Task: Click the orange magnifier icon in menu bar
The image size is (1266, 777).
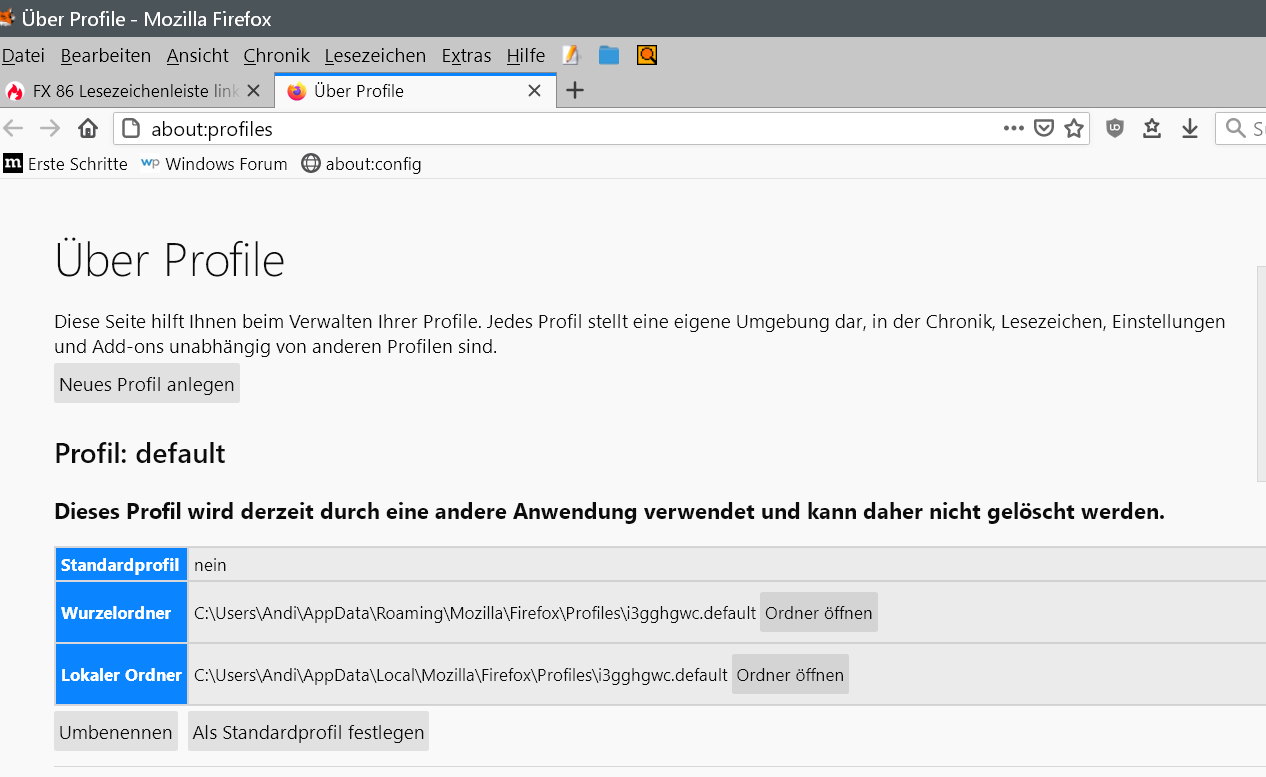Action: (x=647, y=55)
